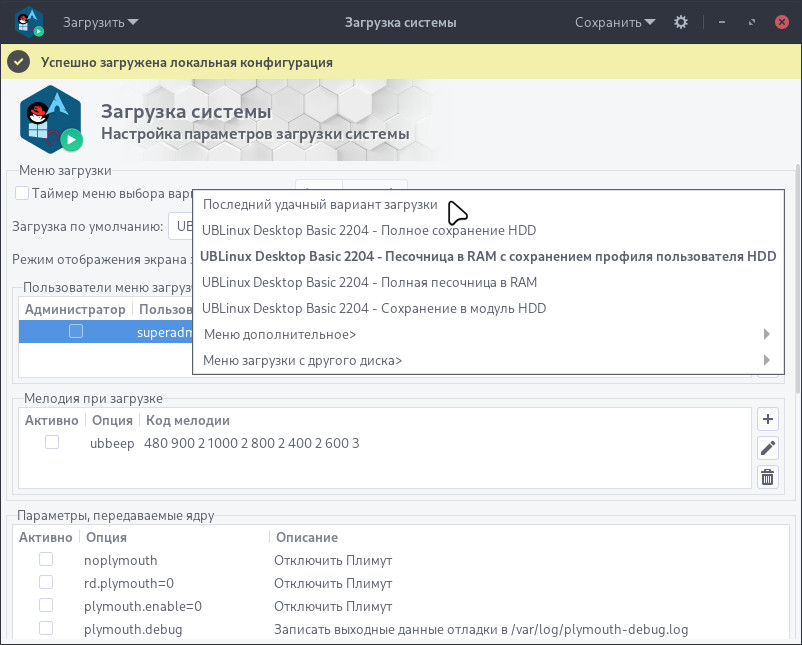Screen dimensions: 802x645
Task: Click the app logo in title bar
Action: coord(30,22)
